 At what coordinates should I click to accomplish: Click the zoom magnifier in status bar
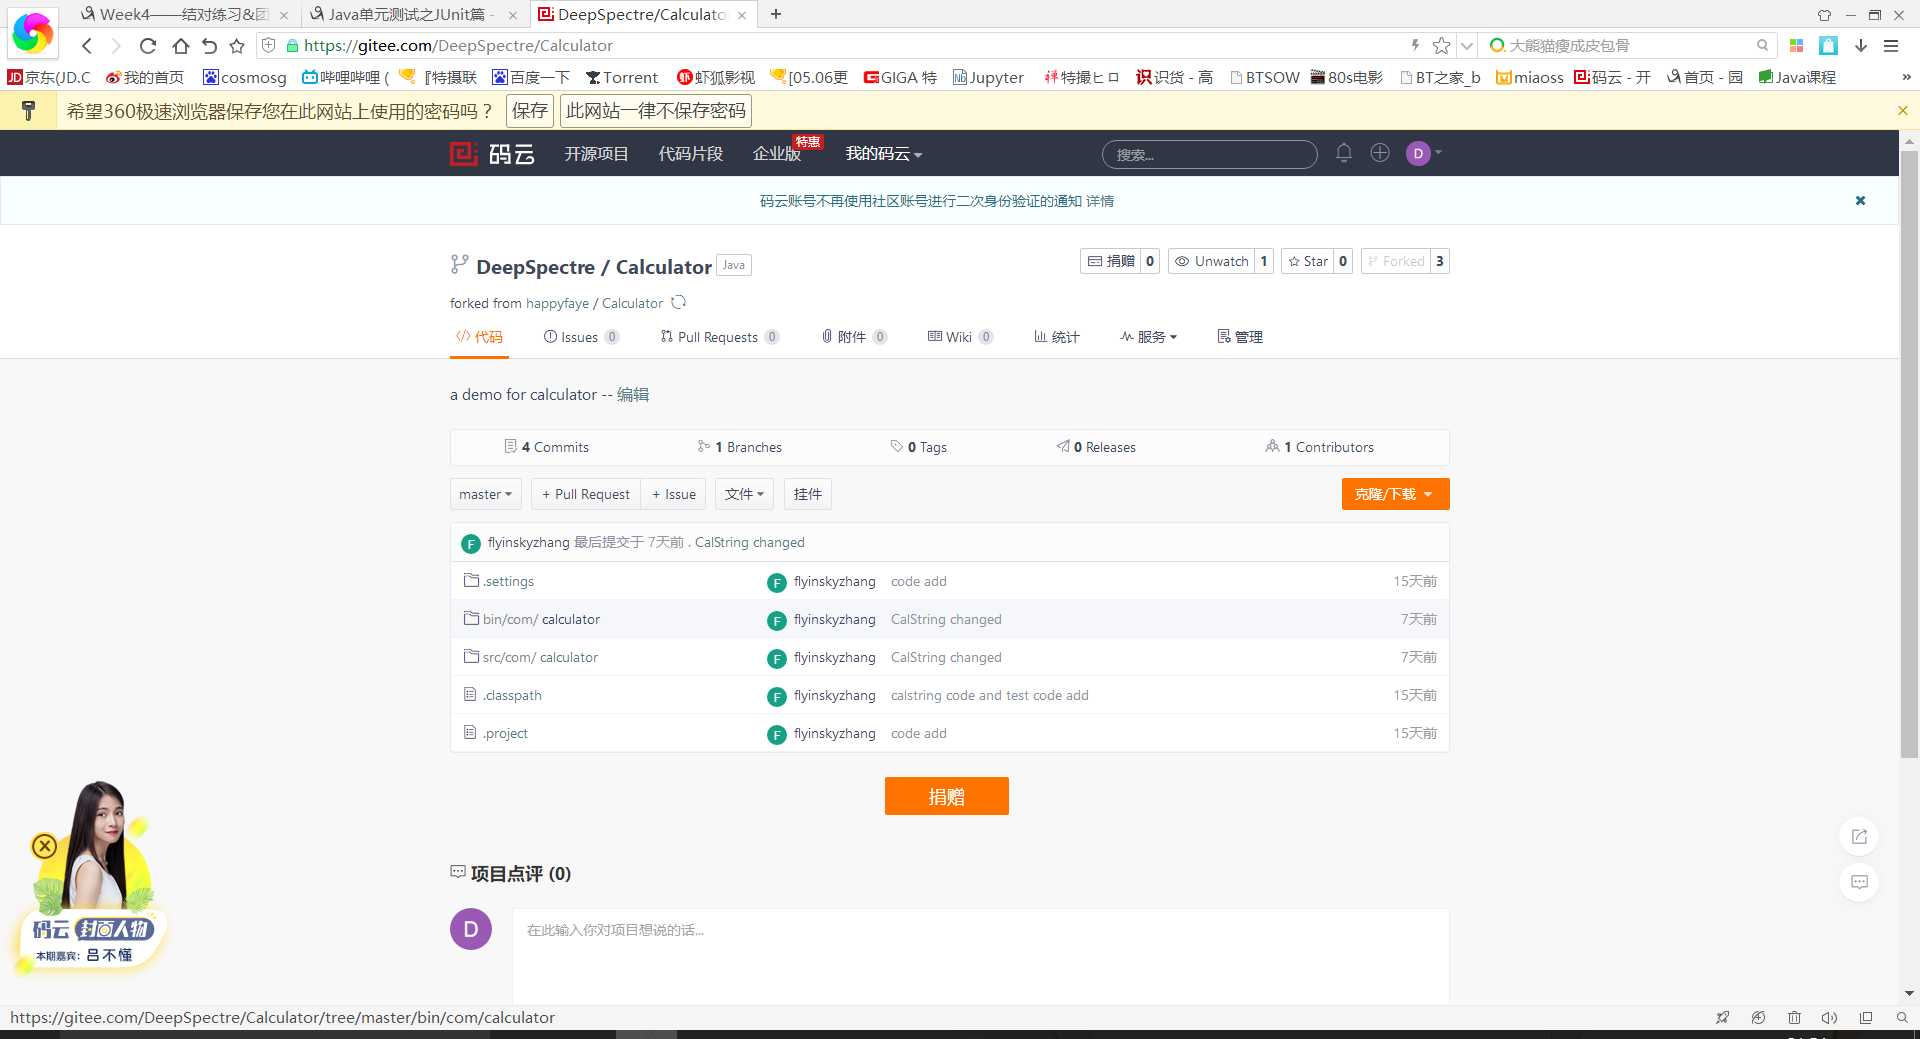point(1901,1017)
